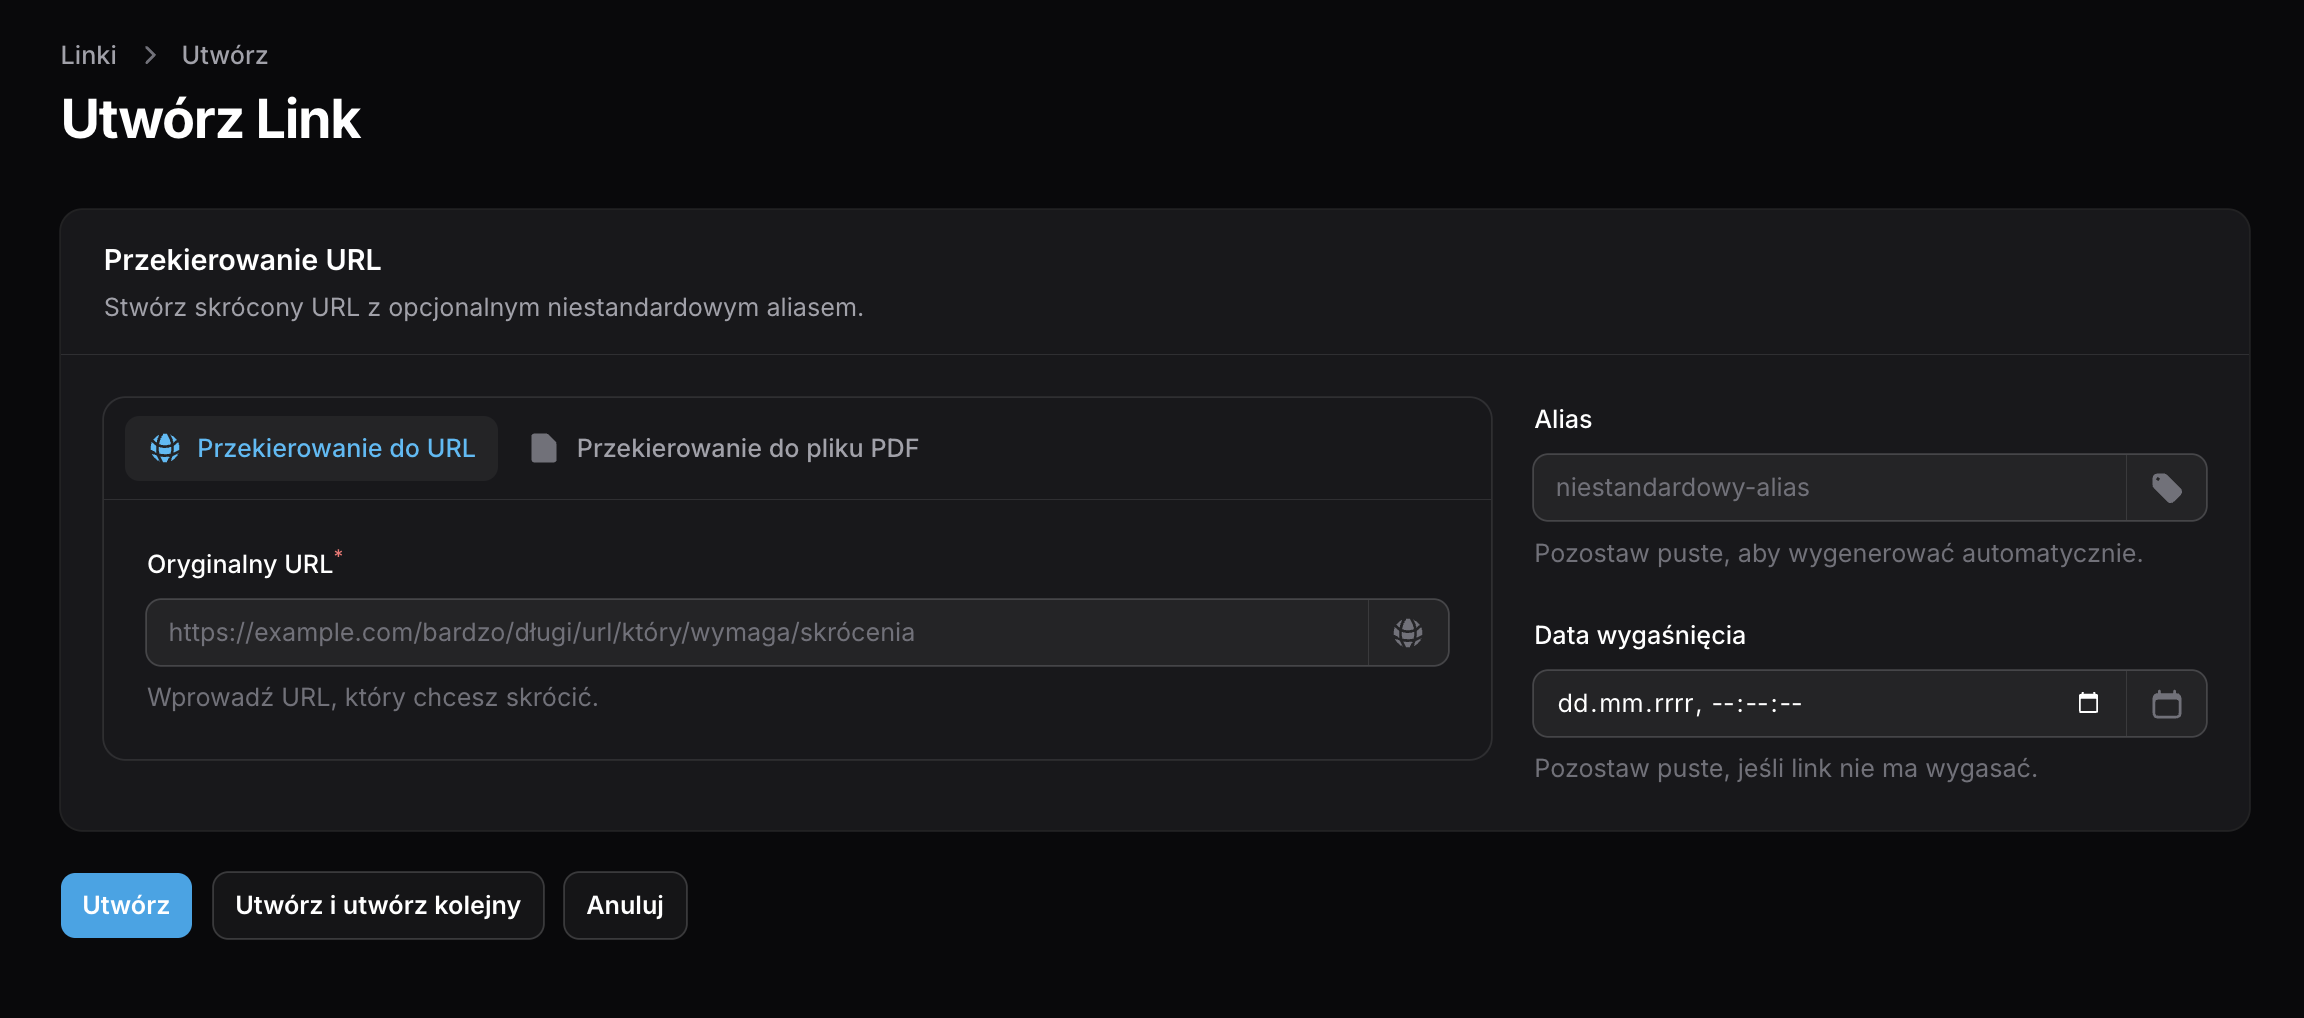Click the Oryginalny URL field label

(240, 564)
